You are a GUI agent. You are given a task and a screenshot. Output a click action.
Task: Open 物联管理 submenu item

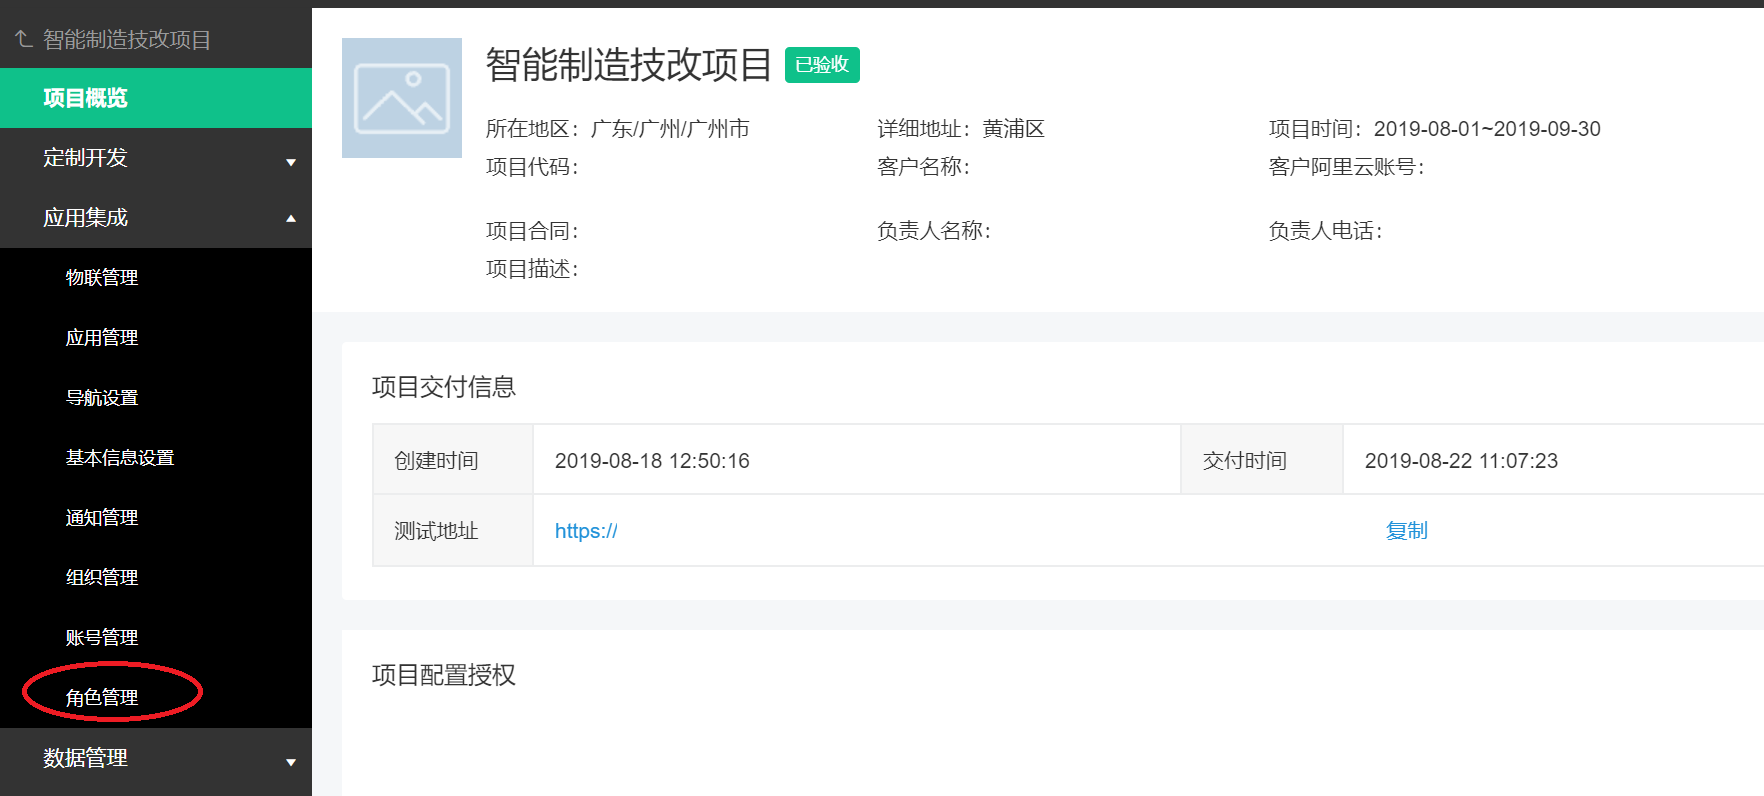pos(102,278)
